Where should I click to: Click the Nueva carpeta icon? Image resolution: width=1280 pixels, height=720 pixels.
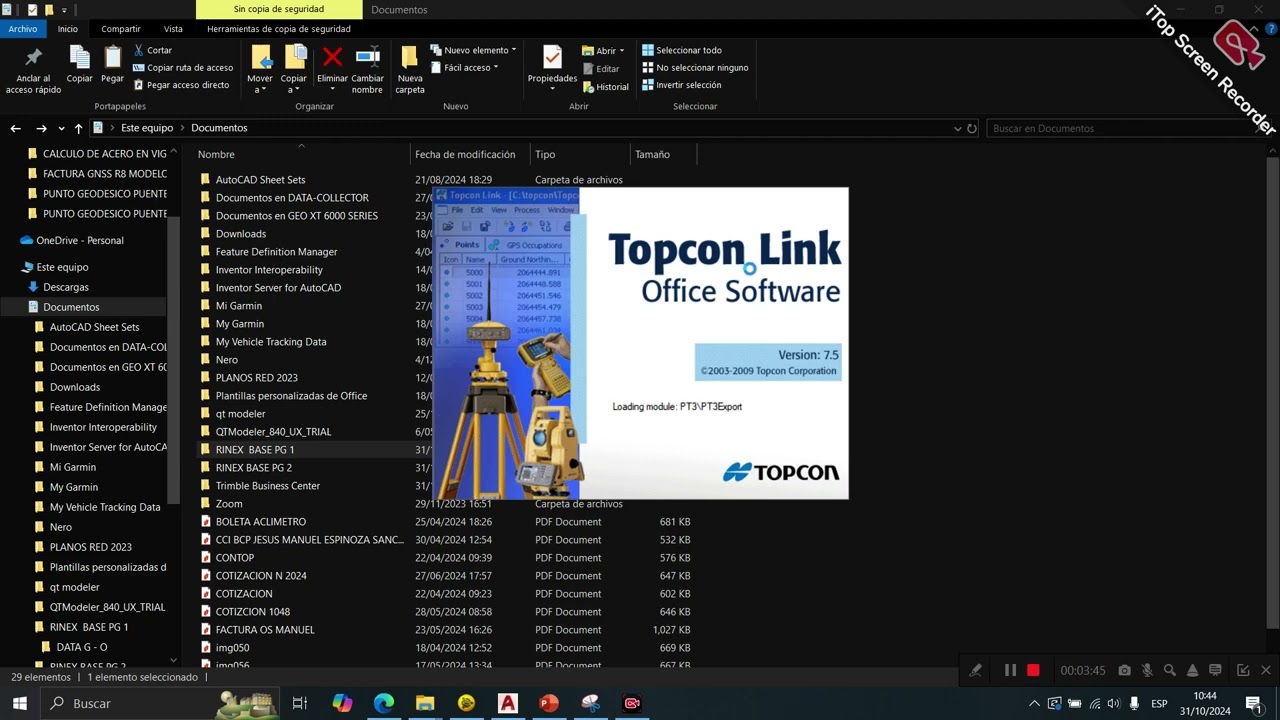point(410,57)
